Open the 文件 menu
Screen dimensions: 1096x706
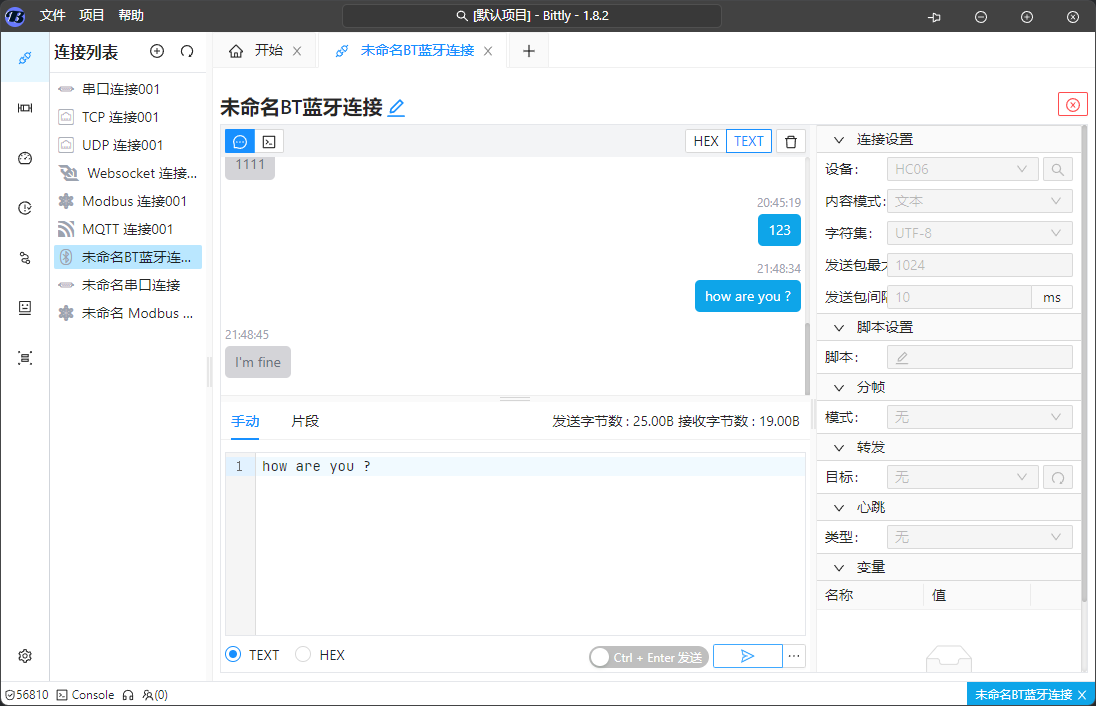coord(53,16)
